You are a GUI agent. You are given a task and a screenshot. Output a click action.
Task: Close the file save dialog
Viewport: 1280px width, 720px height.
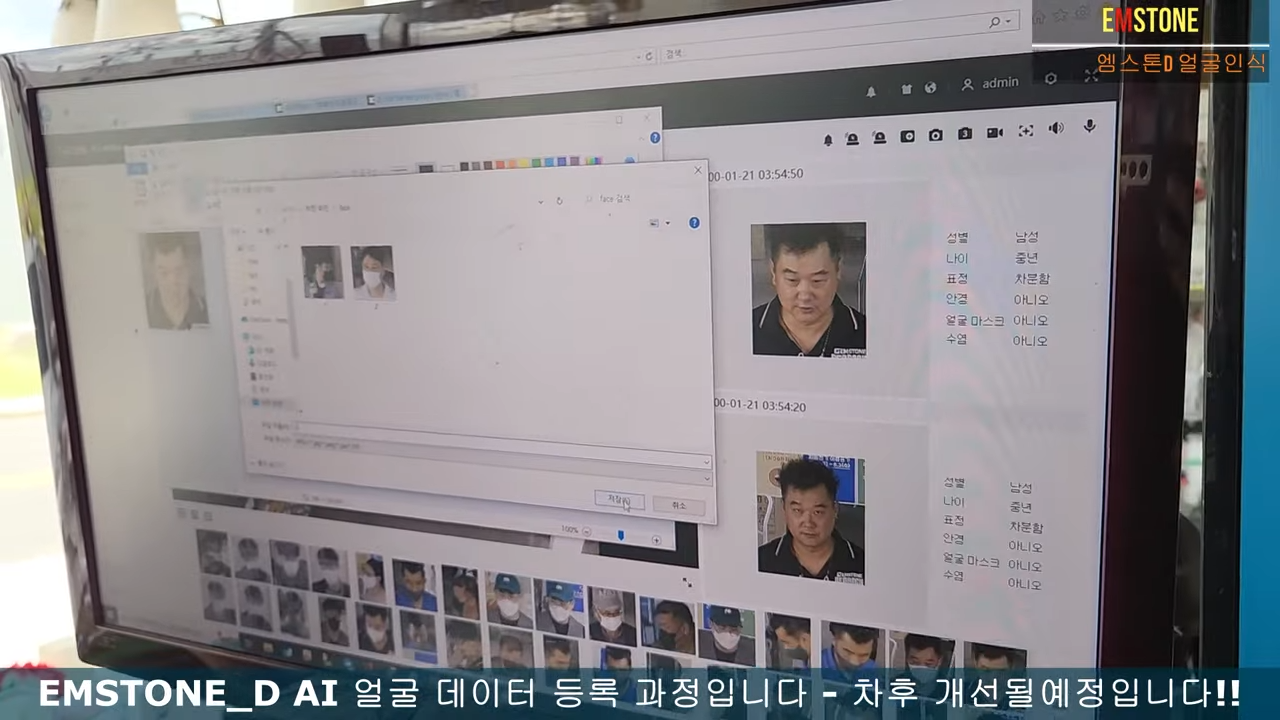point(698,171)
